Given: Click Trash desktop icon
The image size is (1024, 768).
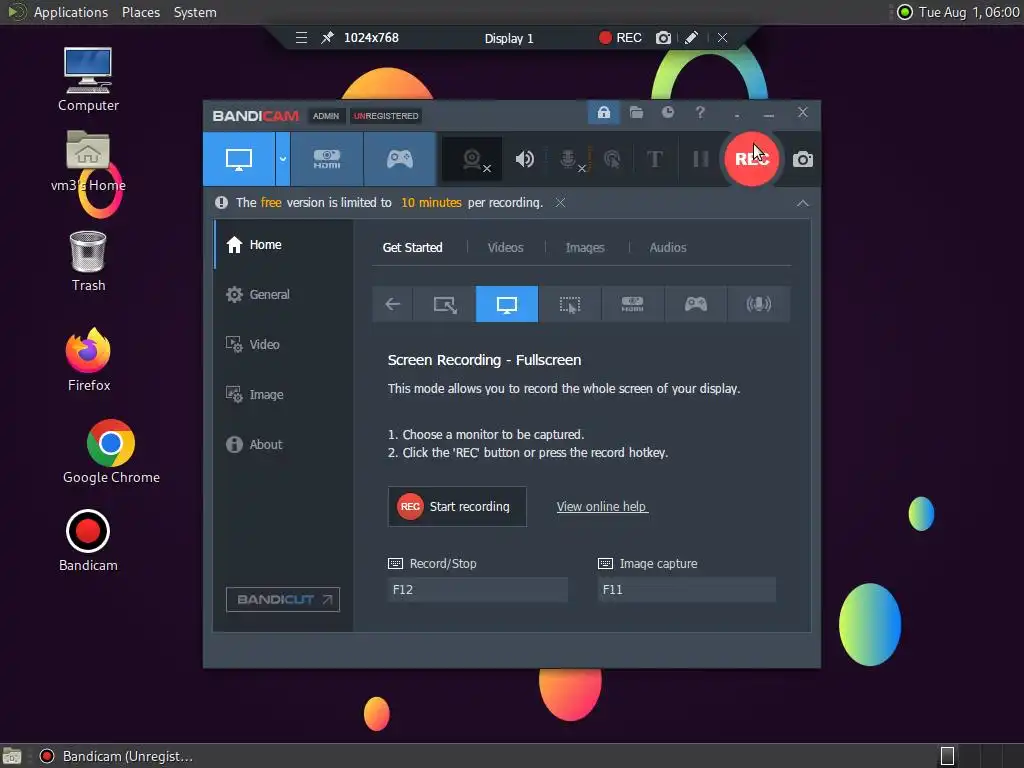Looking at the screenshot, I should click(88, 261).
